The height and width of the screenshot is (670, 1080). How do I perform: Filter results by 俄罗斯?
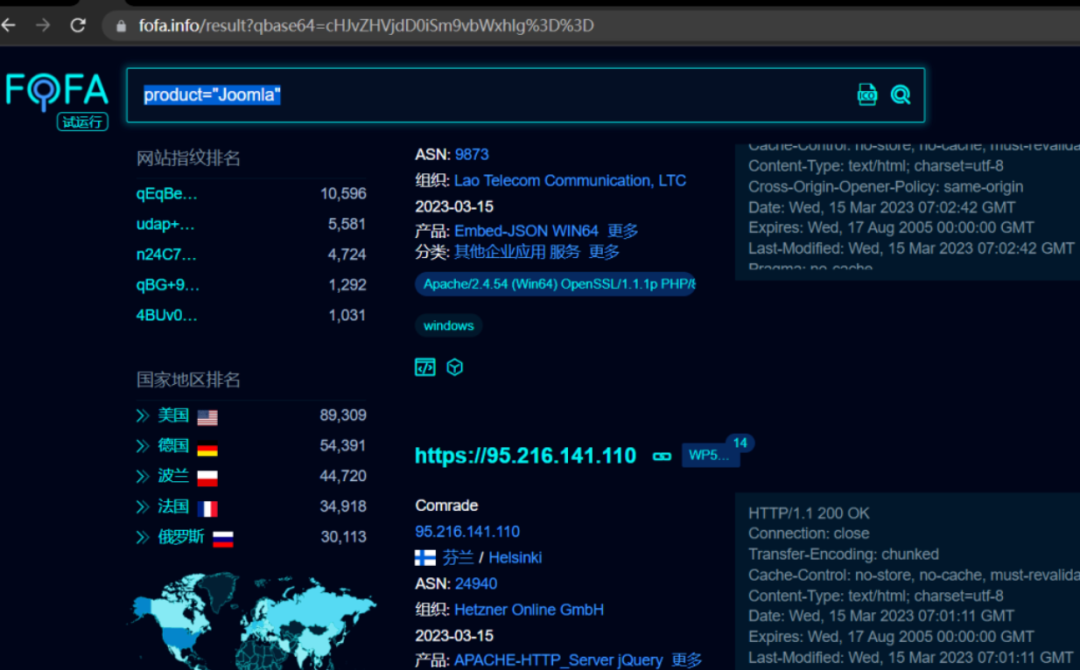pyautogui.click(x=181, y=536)
